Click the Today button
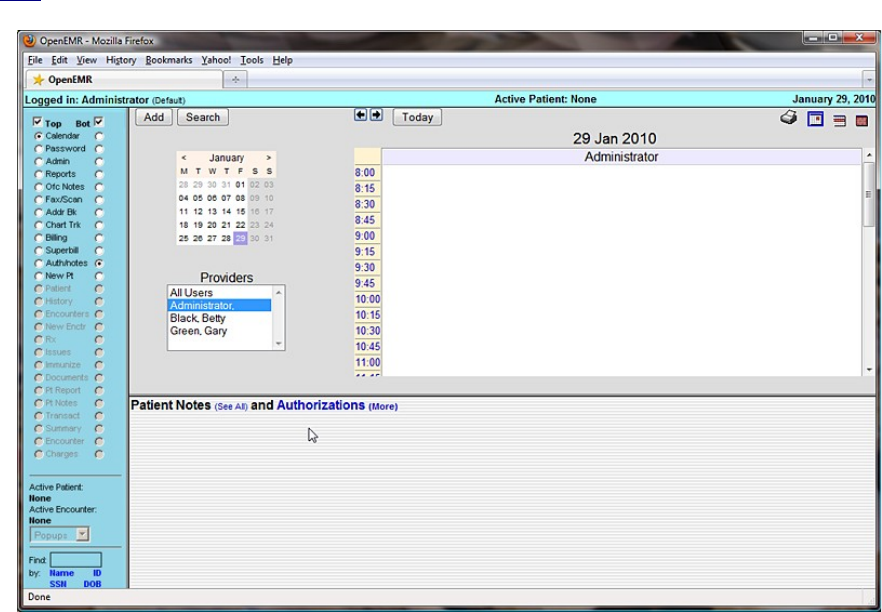Screen dimensions: 882x612 coord(417,117)
